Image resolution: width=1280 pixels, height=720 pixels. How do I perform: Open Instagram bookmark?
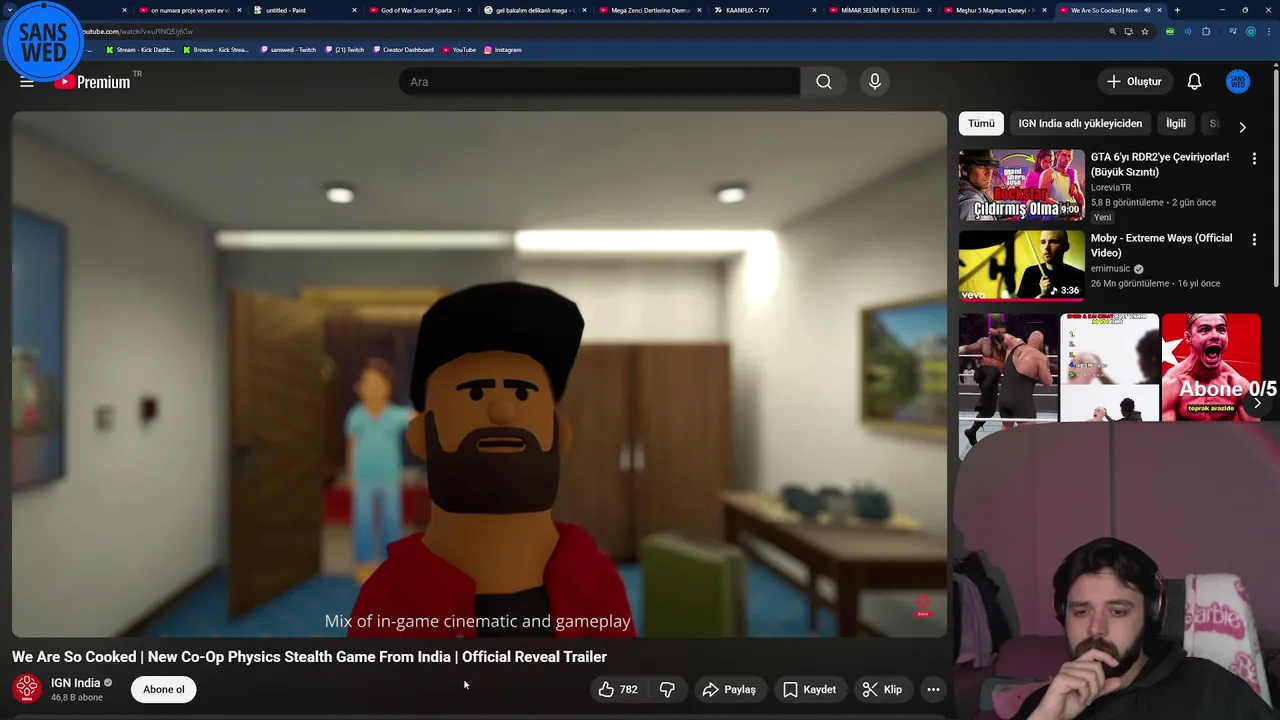click(503, 49)
